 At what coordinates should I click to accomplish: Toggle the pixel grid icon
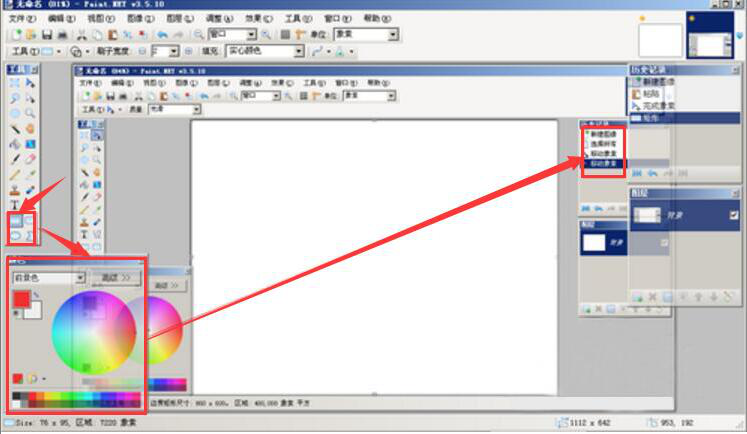pyautogui.click(x=284, y=34)
